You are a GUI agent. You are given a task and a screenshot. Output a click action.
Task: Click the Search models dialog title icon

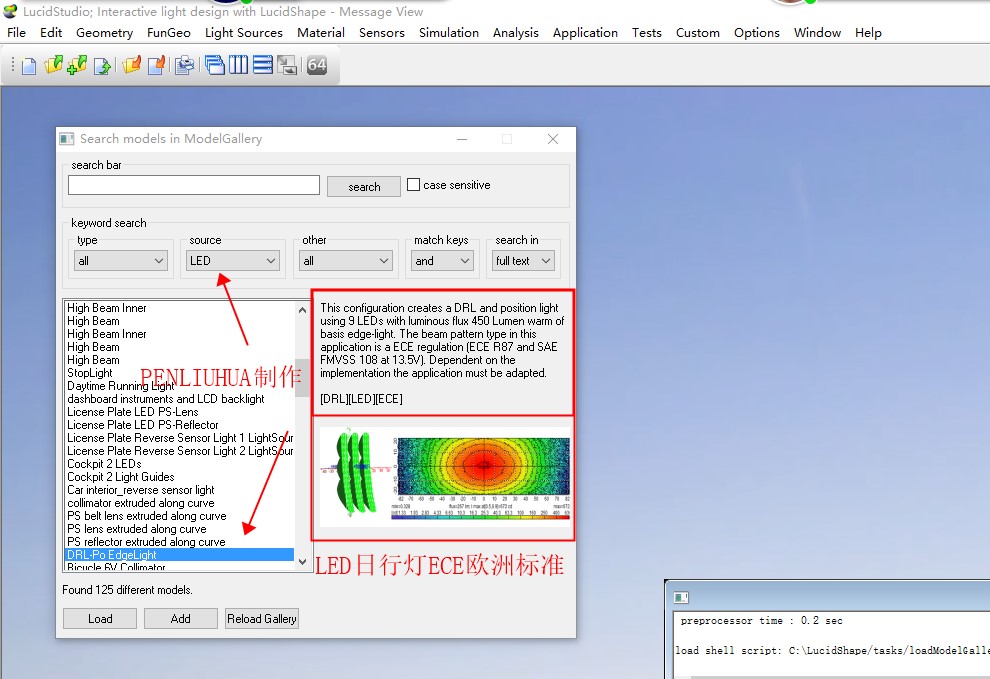tap(67, 138)
